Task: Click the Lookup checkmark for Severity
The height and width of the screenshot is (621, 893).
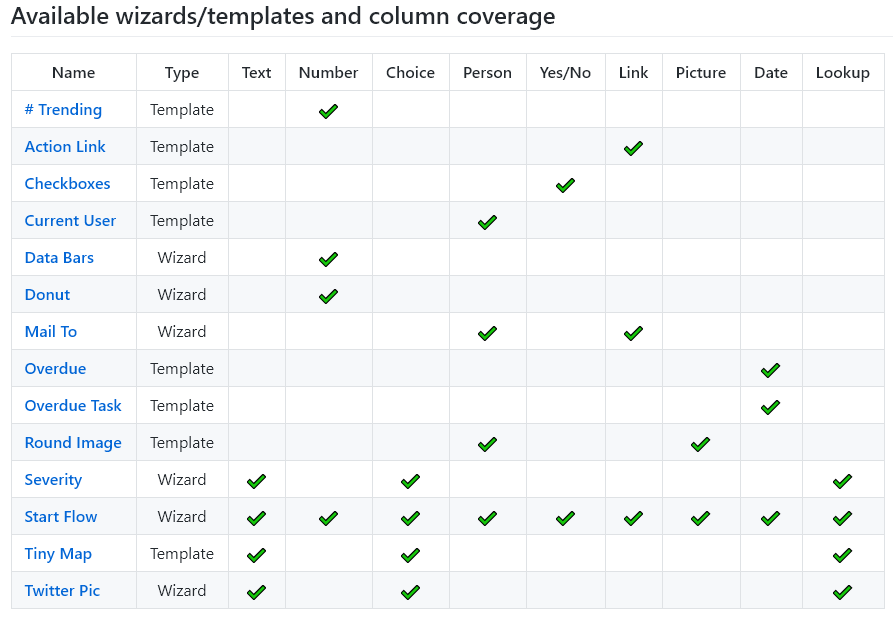Action: tap(842, 480)
